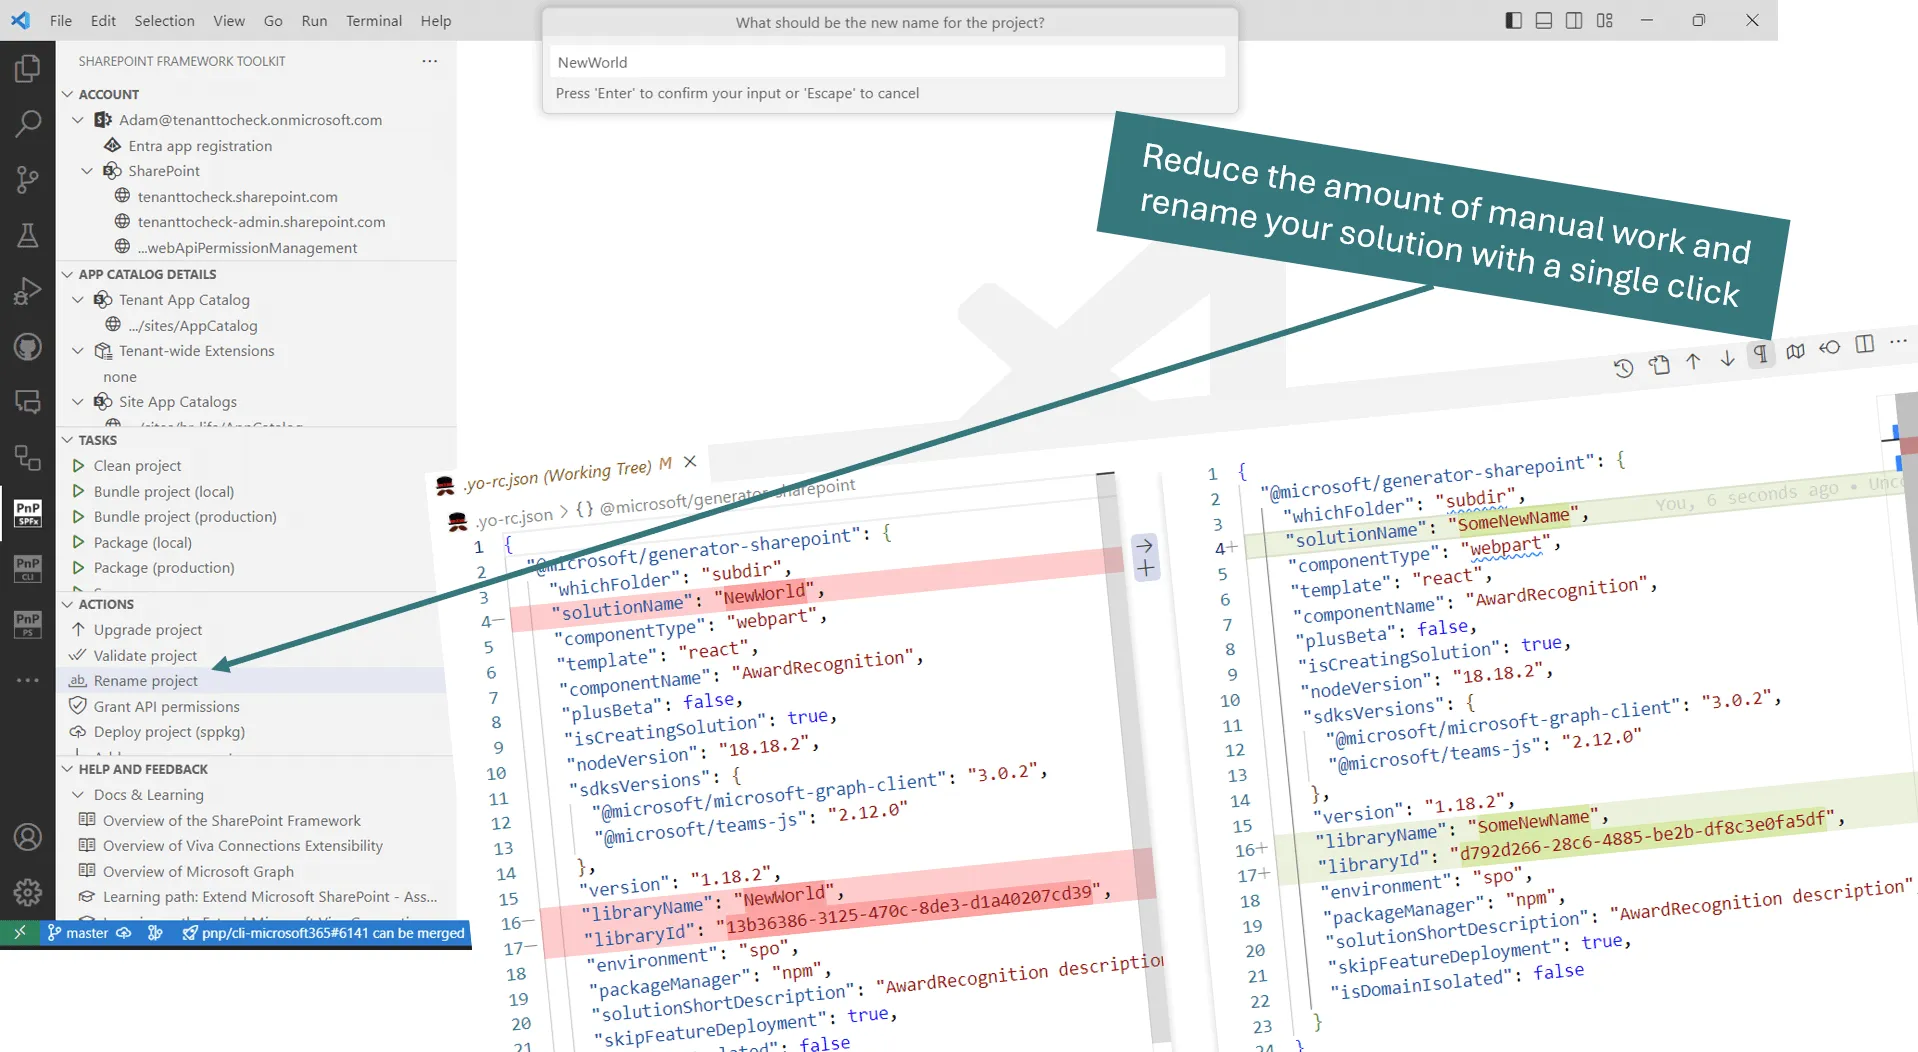This screenshot has height=1052, width=1918.
Task: Click the project name input field
Action: tap(888, 62)
